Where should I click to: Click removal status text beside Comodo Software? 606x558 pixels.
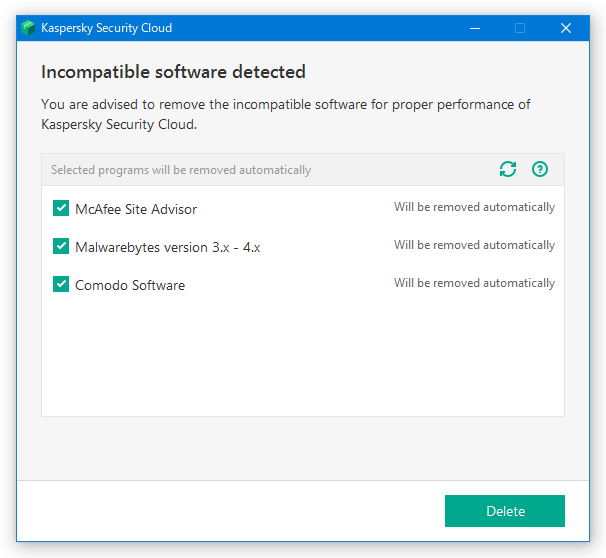474,283
